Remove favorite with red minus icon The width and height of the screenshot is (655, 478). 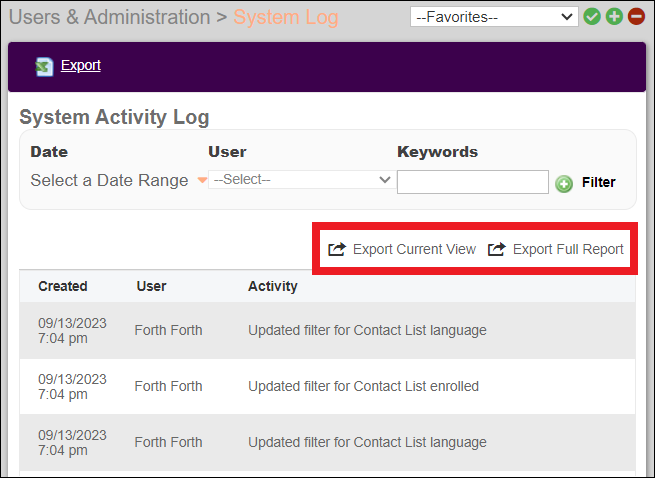tap(636, 17)
